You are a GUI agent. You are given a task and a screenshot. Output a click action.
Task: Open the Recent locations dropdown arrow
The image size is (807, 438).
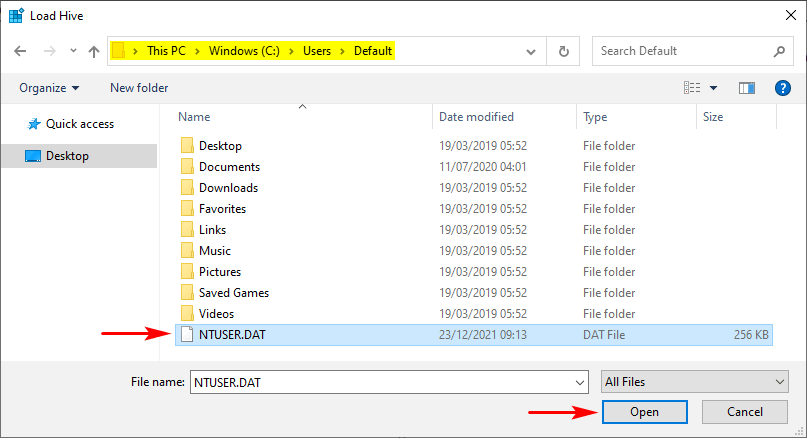(x=73, y=51)
